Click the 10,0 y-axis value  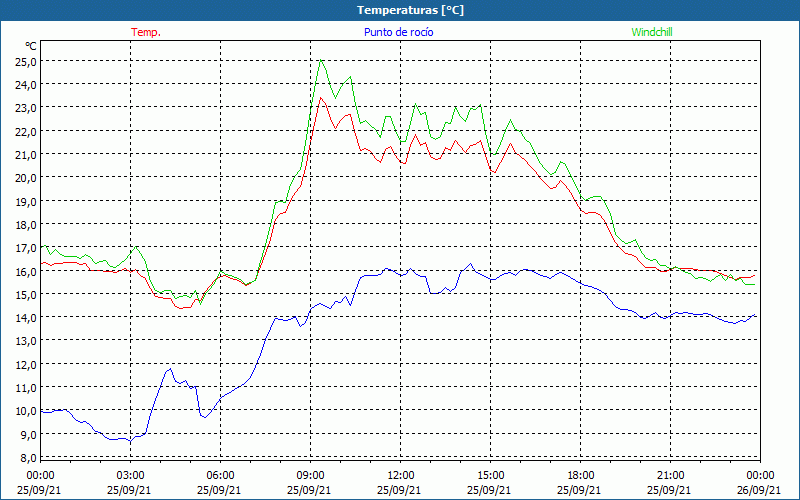tap(26, 411)
